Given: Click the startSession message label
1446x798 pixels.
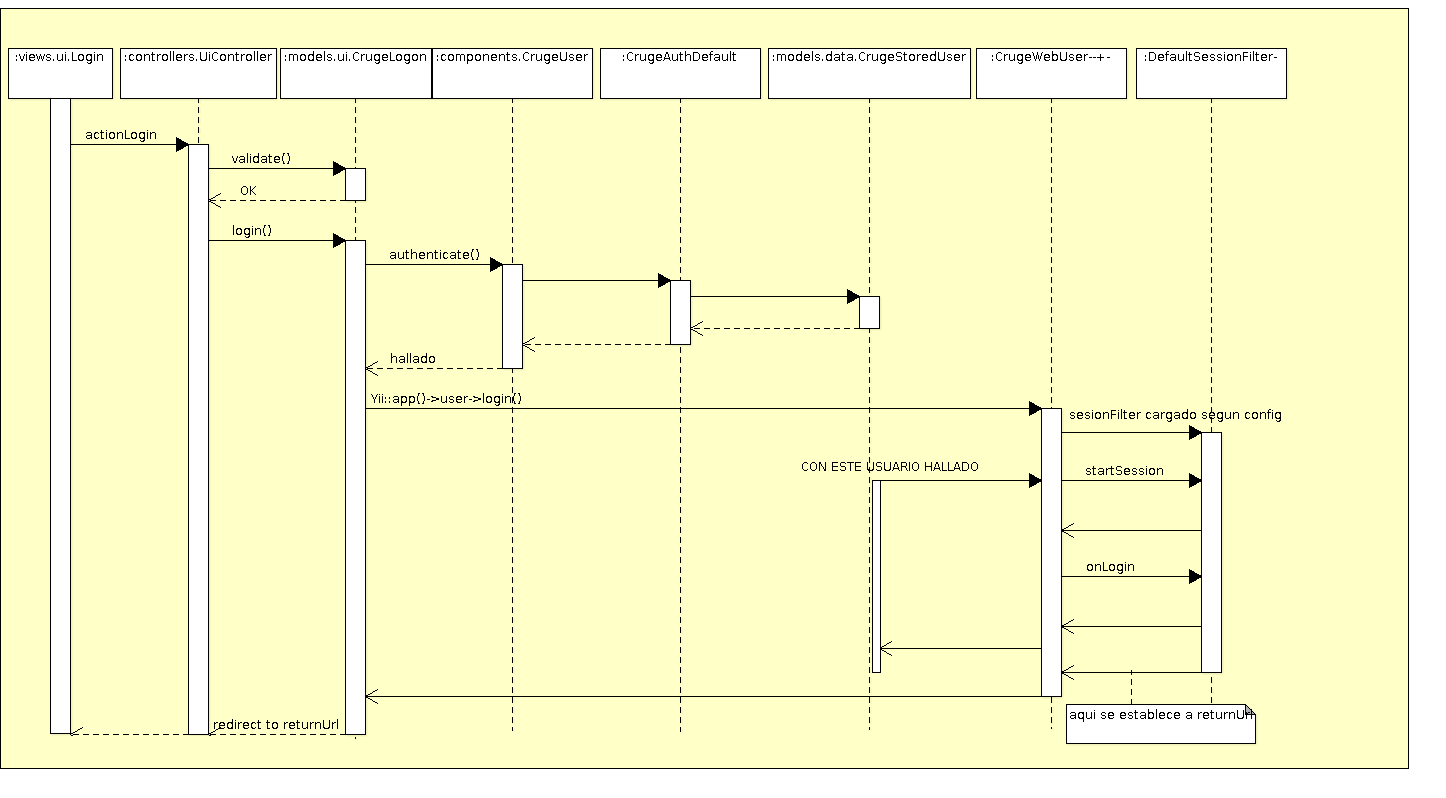Looking at the screenshot, I should tap(1124, 471).
